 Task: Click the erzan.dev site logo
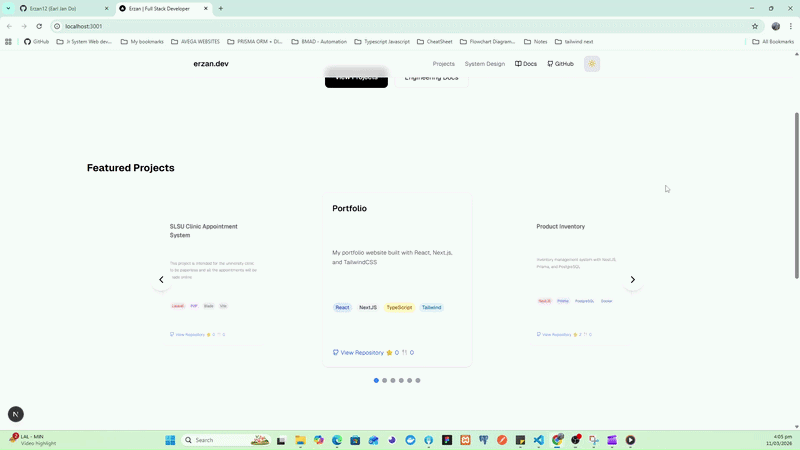[211, 64]
